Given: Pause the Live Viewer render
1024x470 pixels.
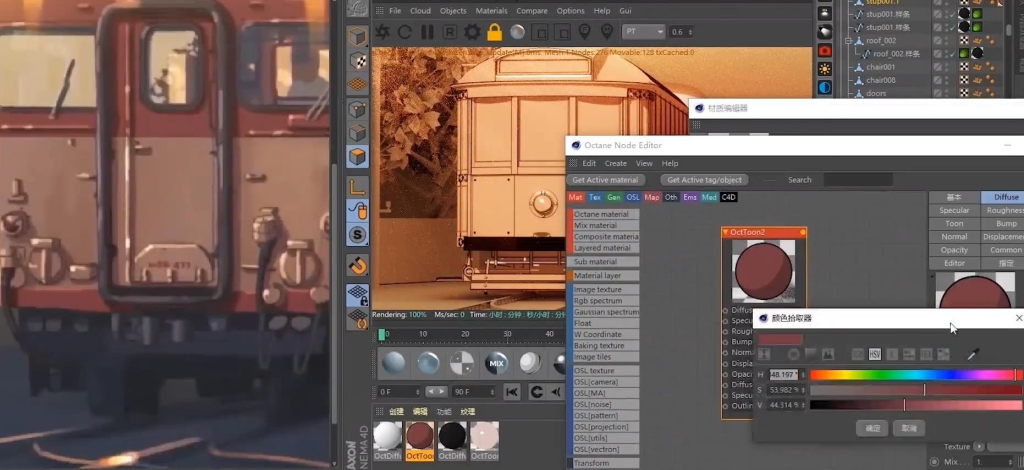Looking at the screenshot, I should (428, 32).
